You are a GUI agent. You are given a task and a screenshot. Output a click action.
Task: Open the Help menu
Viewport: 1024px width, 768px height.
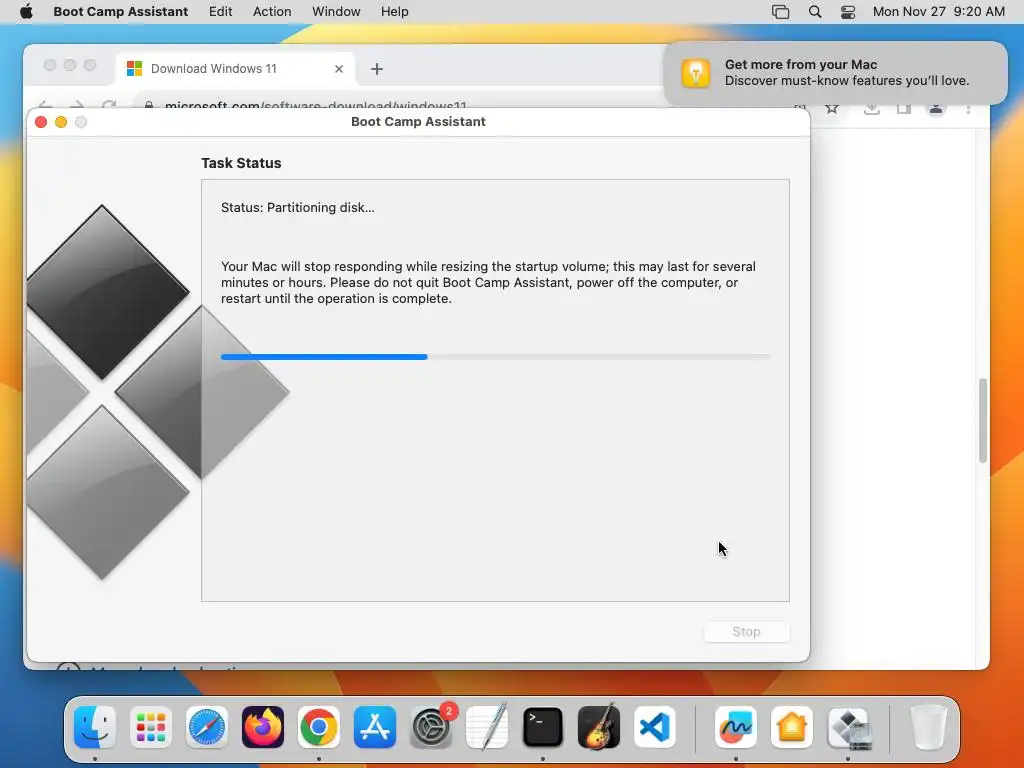coord(394,12)
